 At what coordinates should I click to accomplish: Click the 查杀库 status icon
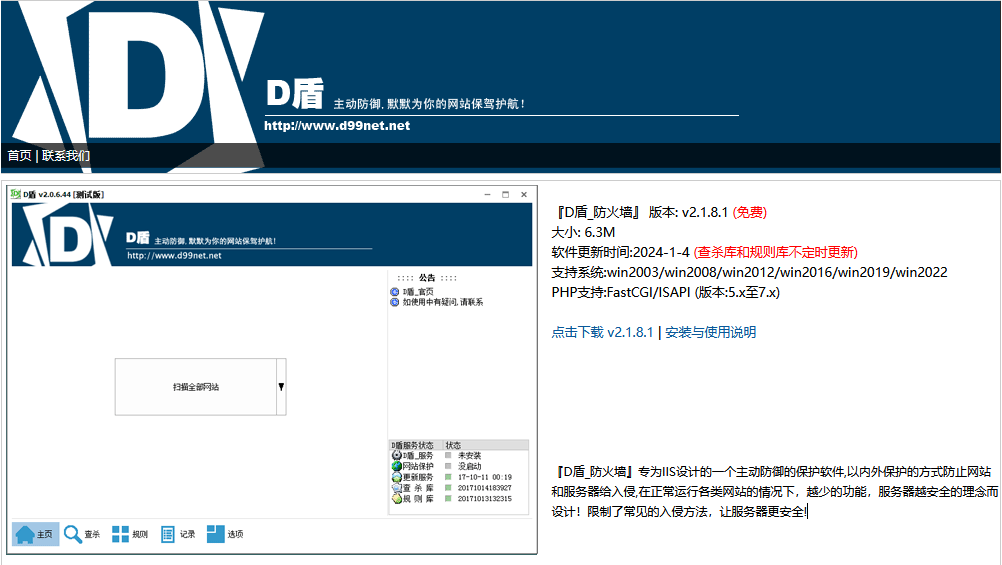tap(396, 488)
